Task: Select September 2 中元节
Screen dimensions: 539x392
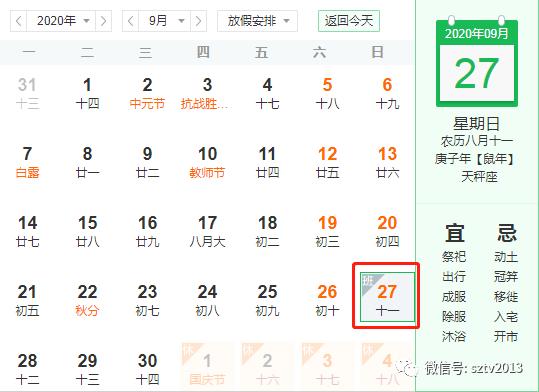Action: (147, 94)
